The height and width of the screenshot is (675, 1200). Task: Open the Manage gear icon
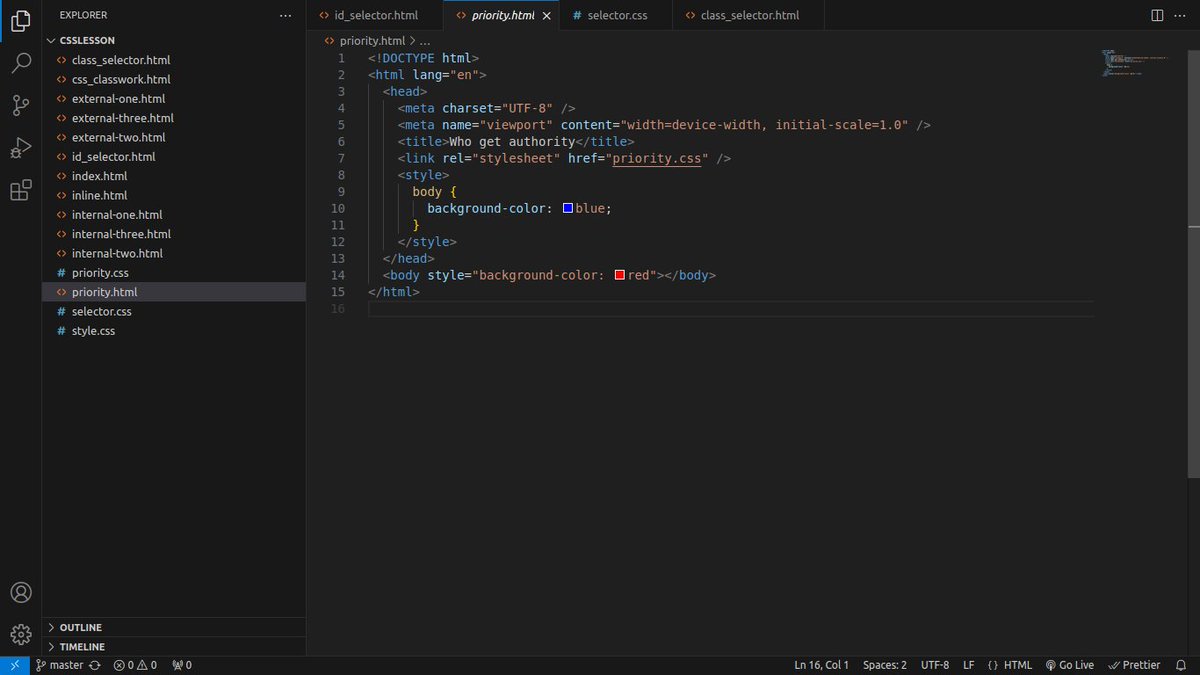pyautogui.click(x=20, y=634)
